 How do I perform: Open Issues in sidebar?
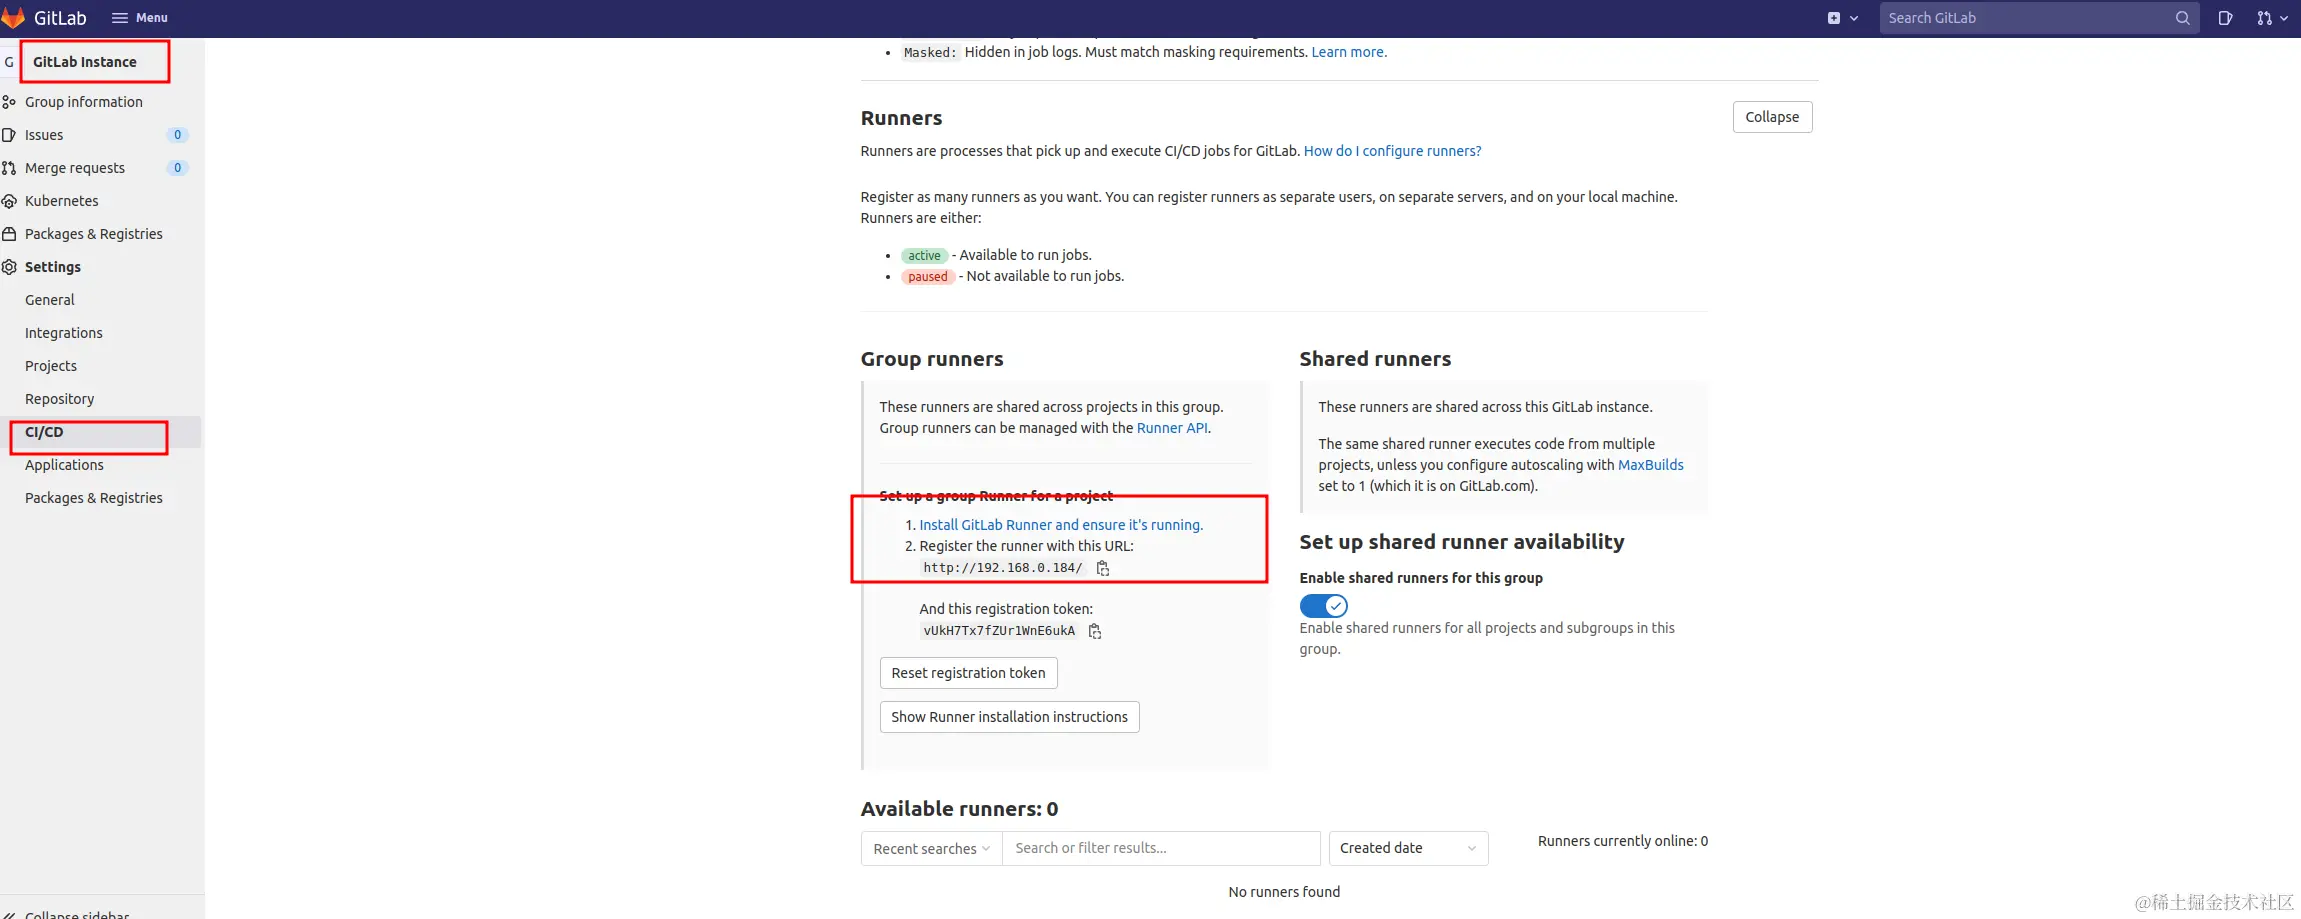pos(44,135)
